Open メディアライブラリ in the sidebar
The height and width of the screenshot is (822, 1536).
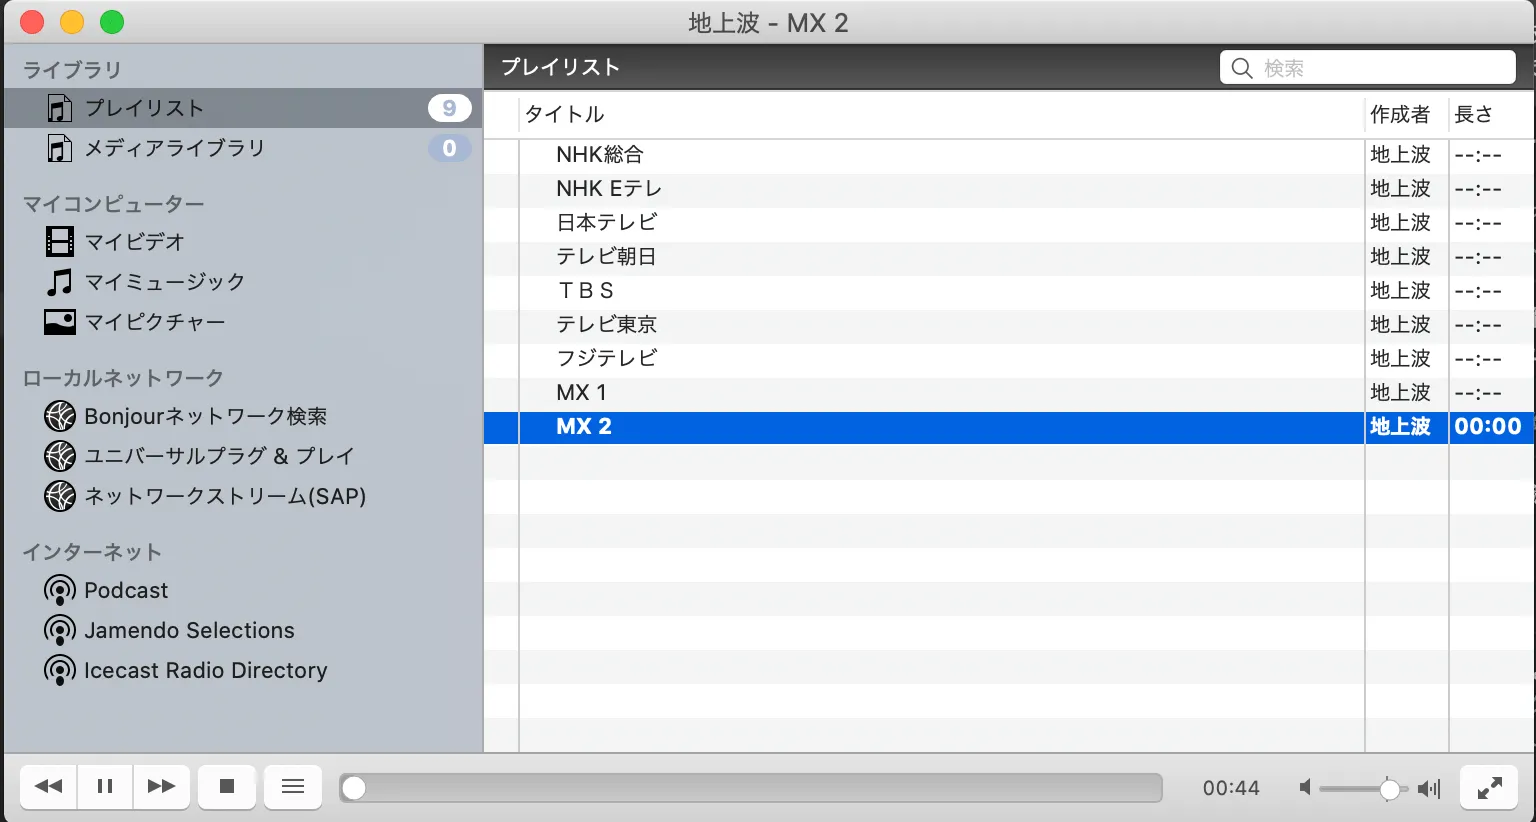coord(174,148)
